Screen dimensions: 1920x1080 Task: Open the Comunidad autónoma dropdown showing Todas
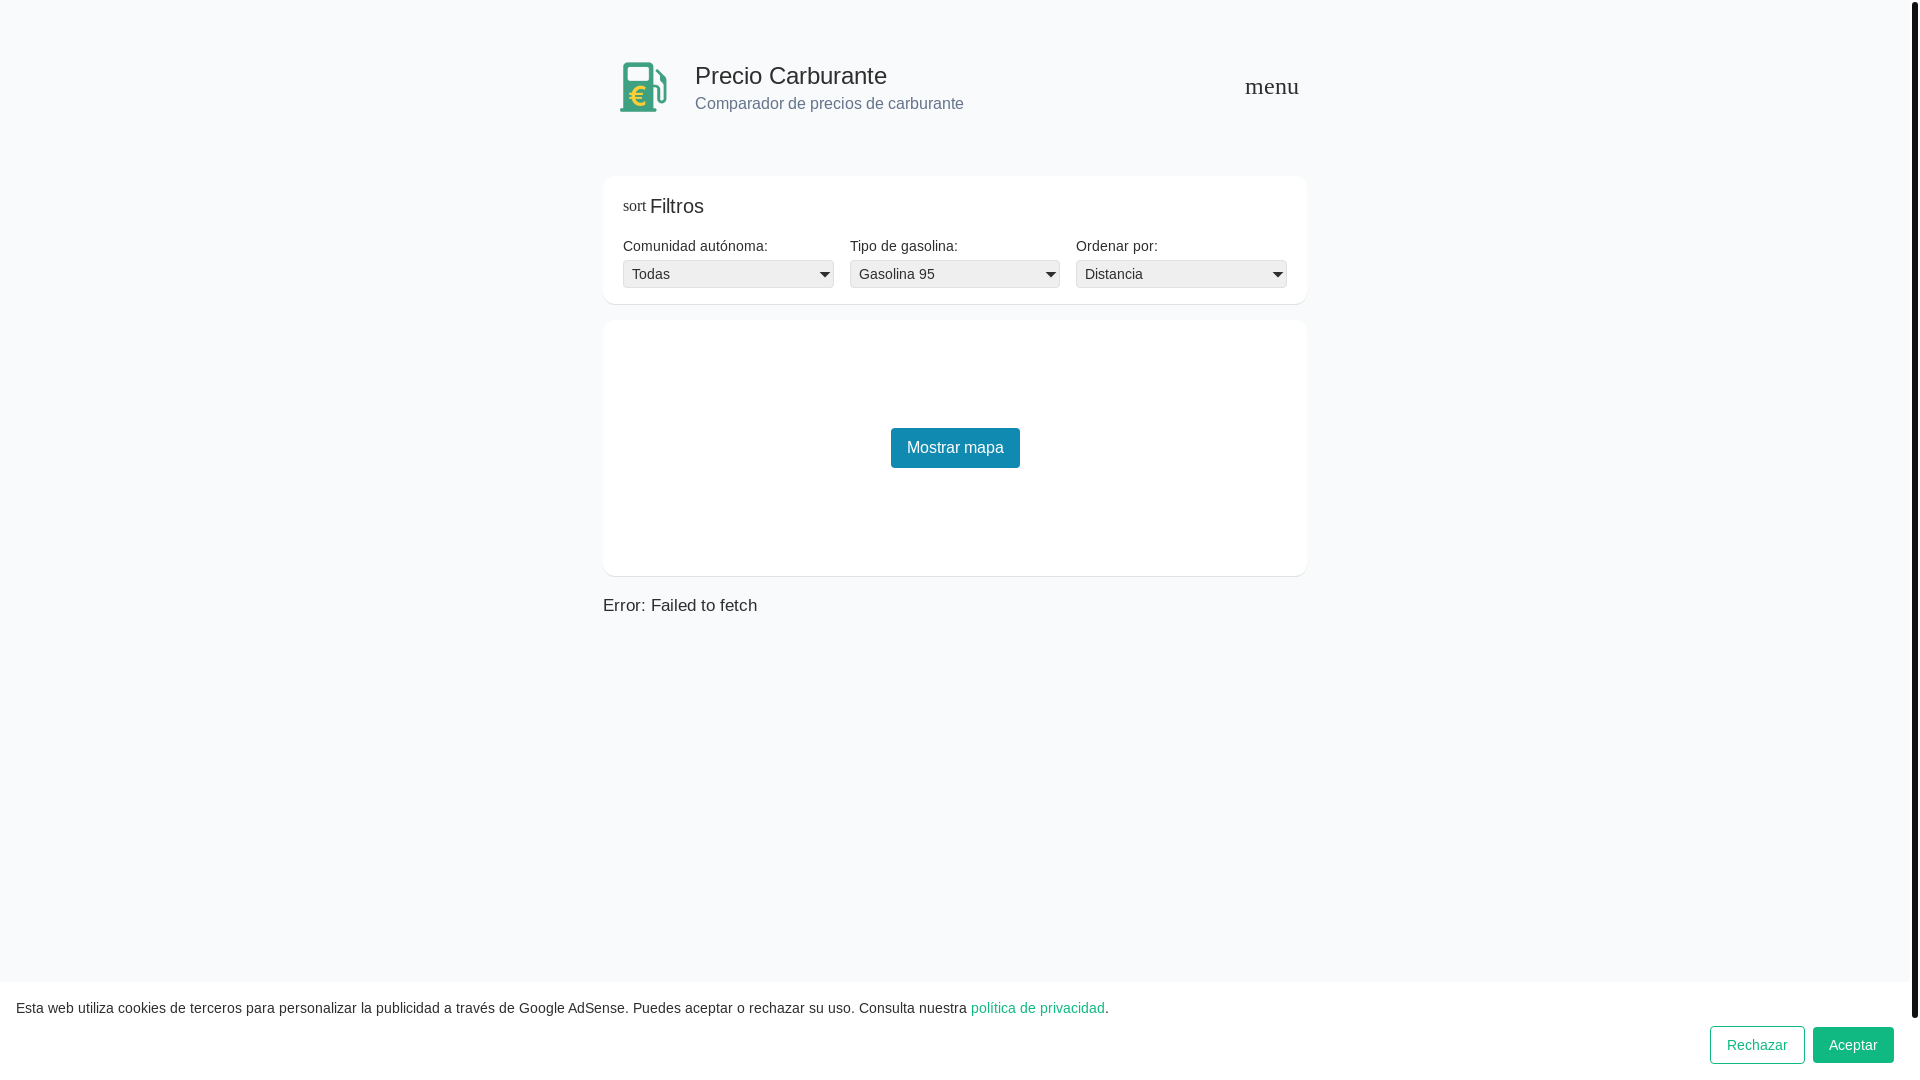click(728, 274)
